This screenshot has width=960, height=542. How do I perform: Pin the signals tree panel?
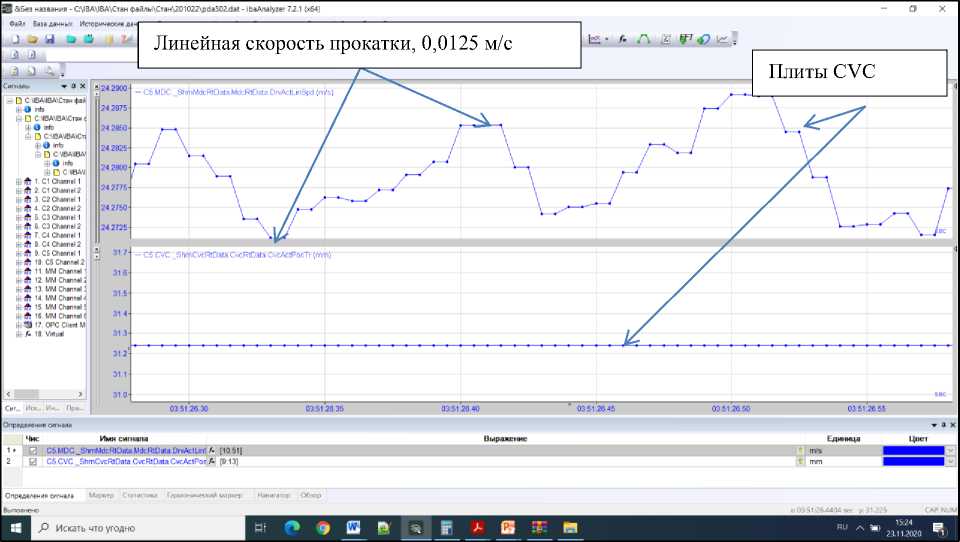74,86
